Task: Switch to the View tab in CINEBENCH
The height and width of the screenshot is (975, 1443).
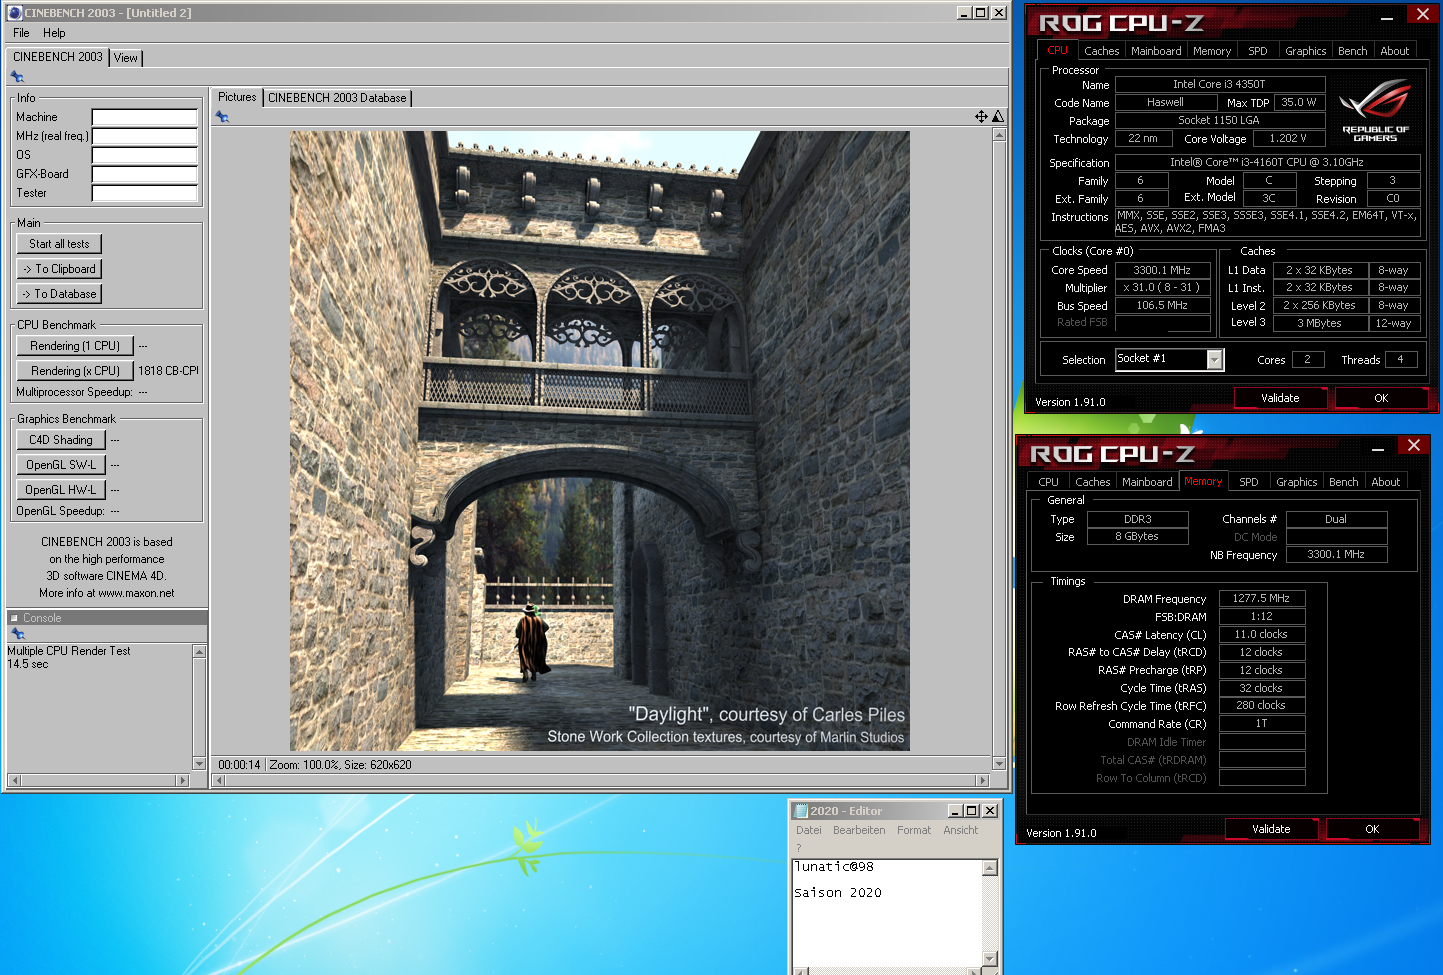Action: click(126, 58)
